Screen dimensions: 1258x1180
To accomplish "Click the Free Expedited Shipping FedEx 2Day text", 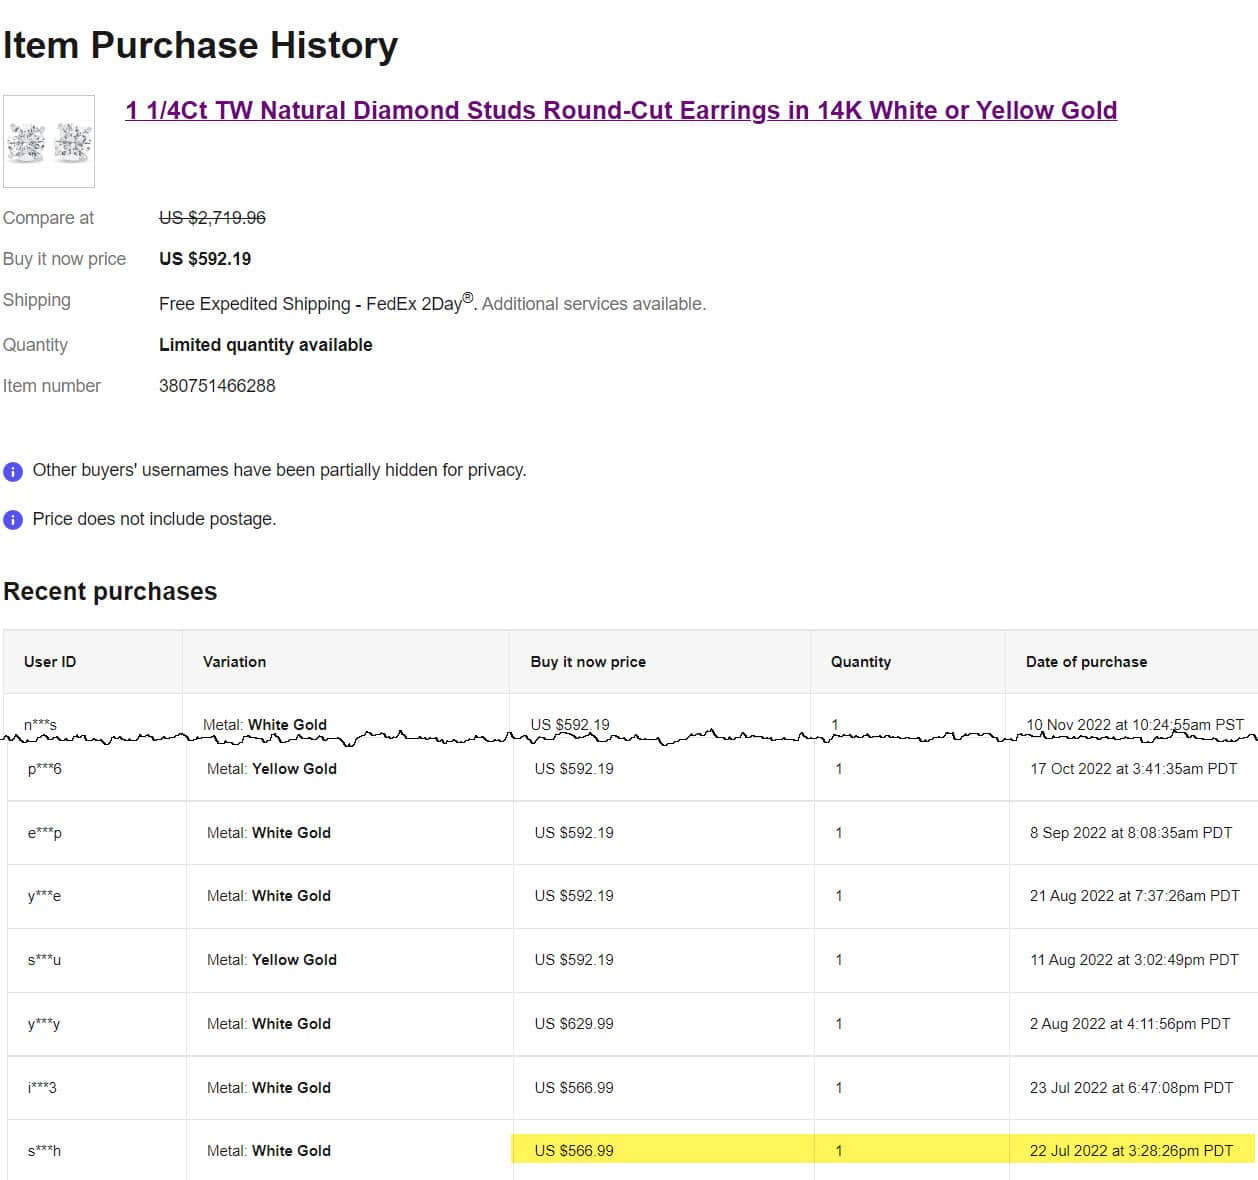I will [x=317, y=303].
